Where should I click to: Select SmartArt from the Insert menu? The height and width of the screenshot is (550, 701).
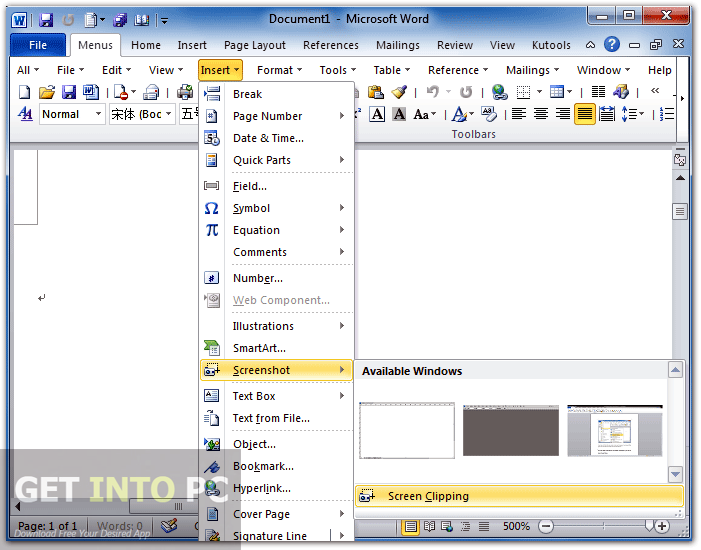coord(277,348)
